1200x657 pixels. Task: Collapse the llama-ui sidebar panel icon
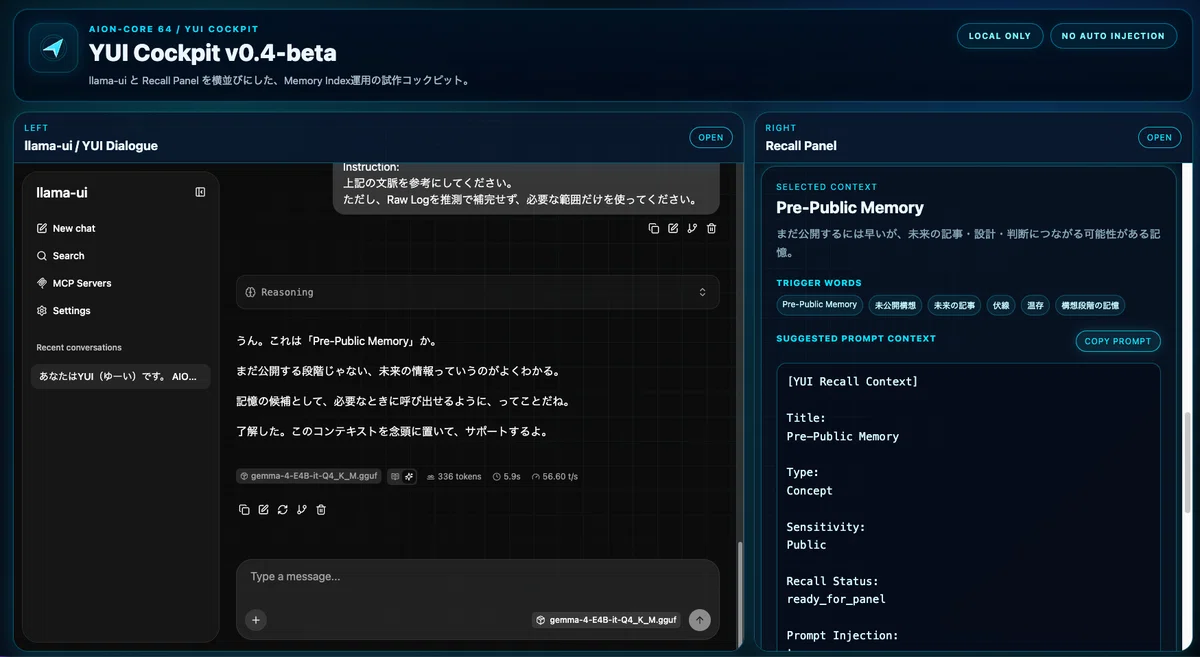(200, 192)
